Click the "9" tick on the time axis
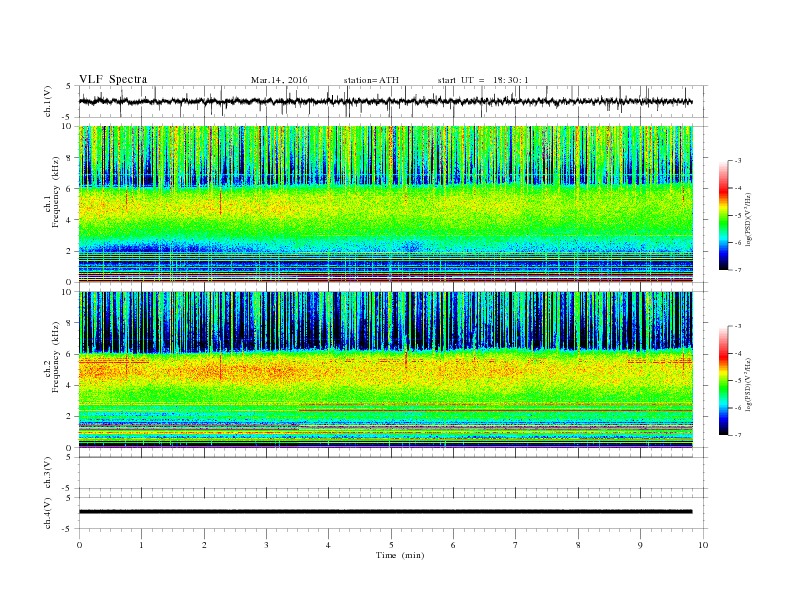 click(640, 545)
